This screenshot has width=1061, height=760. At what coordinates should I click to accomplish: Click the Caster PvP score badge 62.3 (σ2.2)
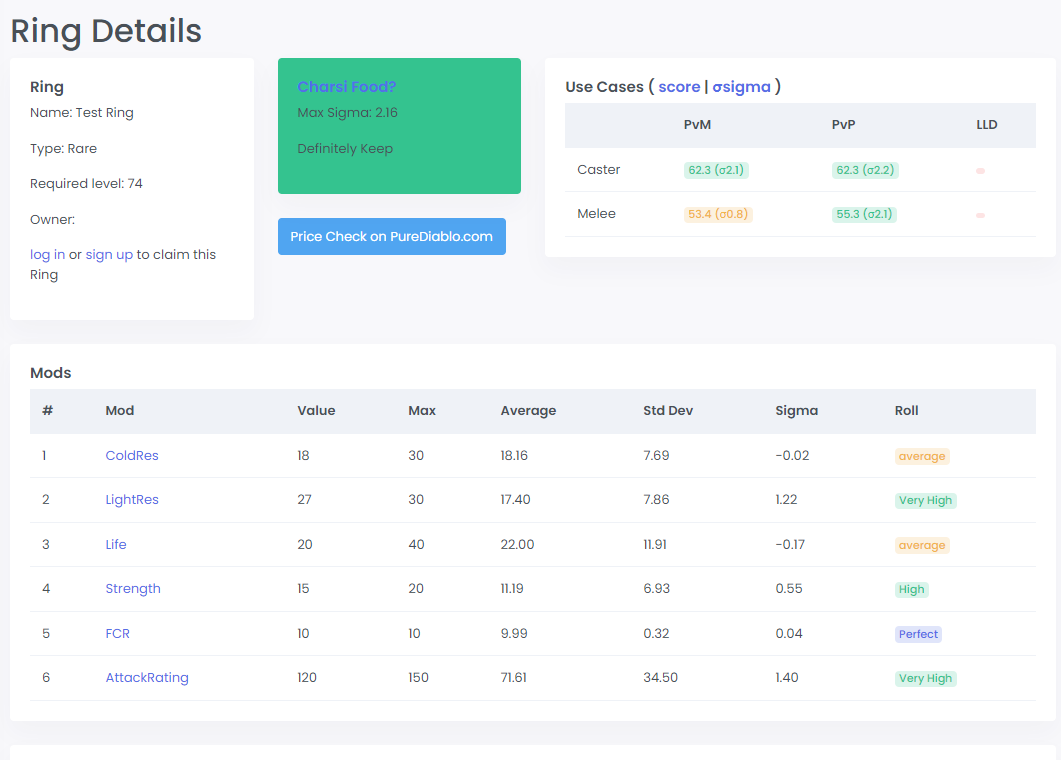point(865,170)
